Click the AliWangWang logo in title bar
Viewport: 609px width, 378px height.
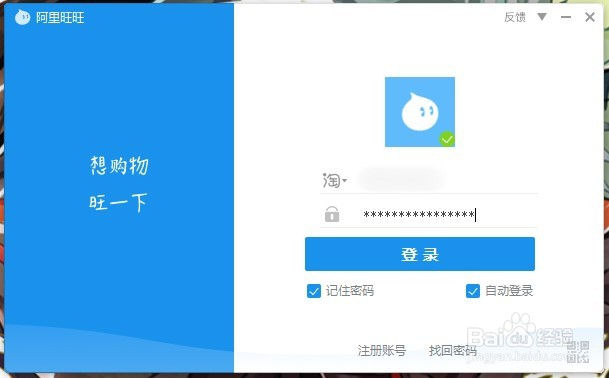[22, 17]
